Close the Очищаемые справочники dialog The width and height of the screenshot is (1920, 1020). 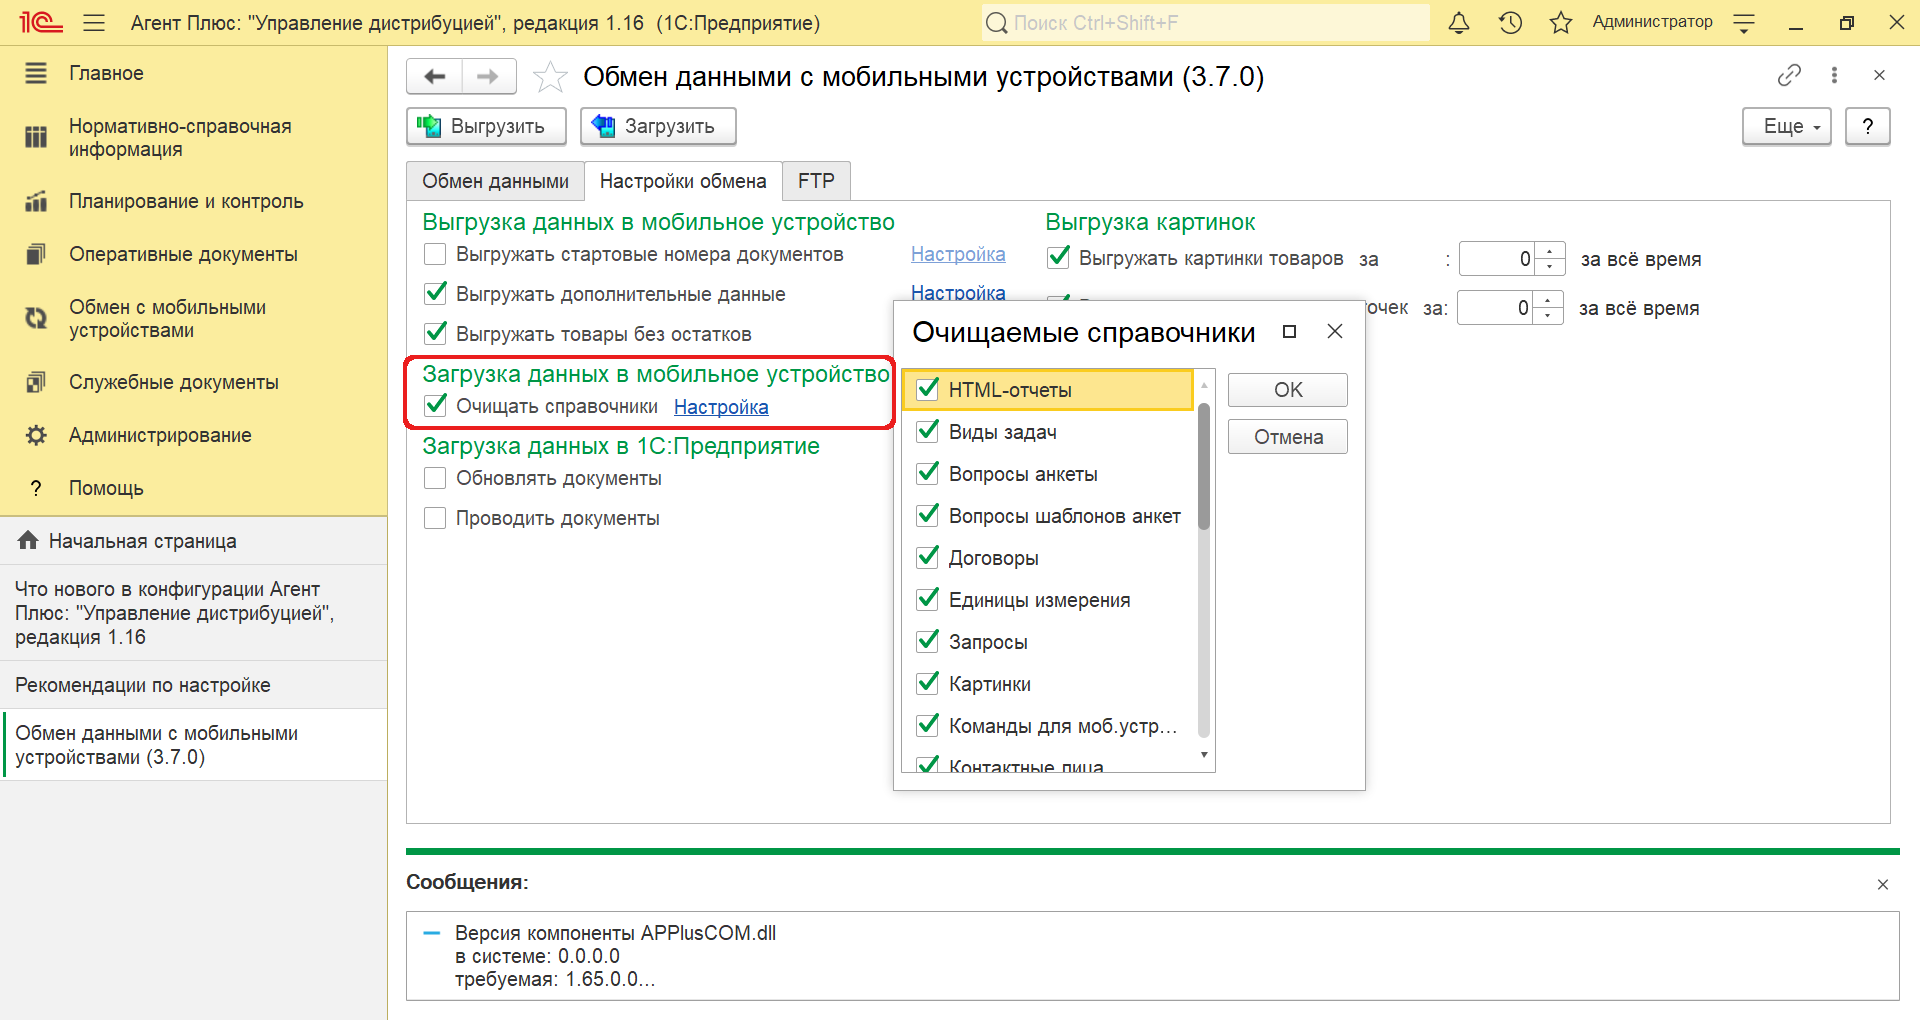point(1335,332)
